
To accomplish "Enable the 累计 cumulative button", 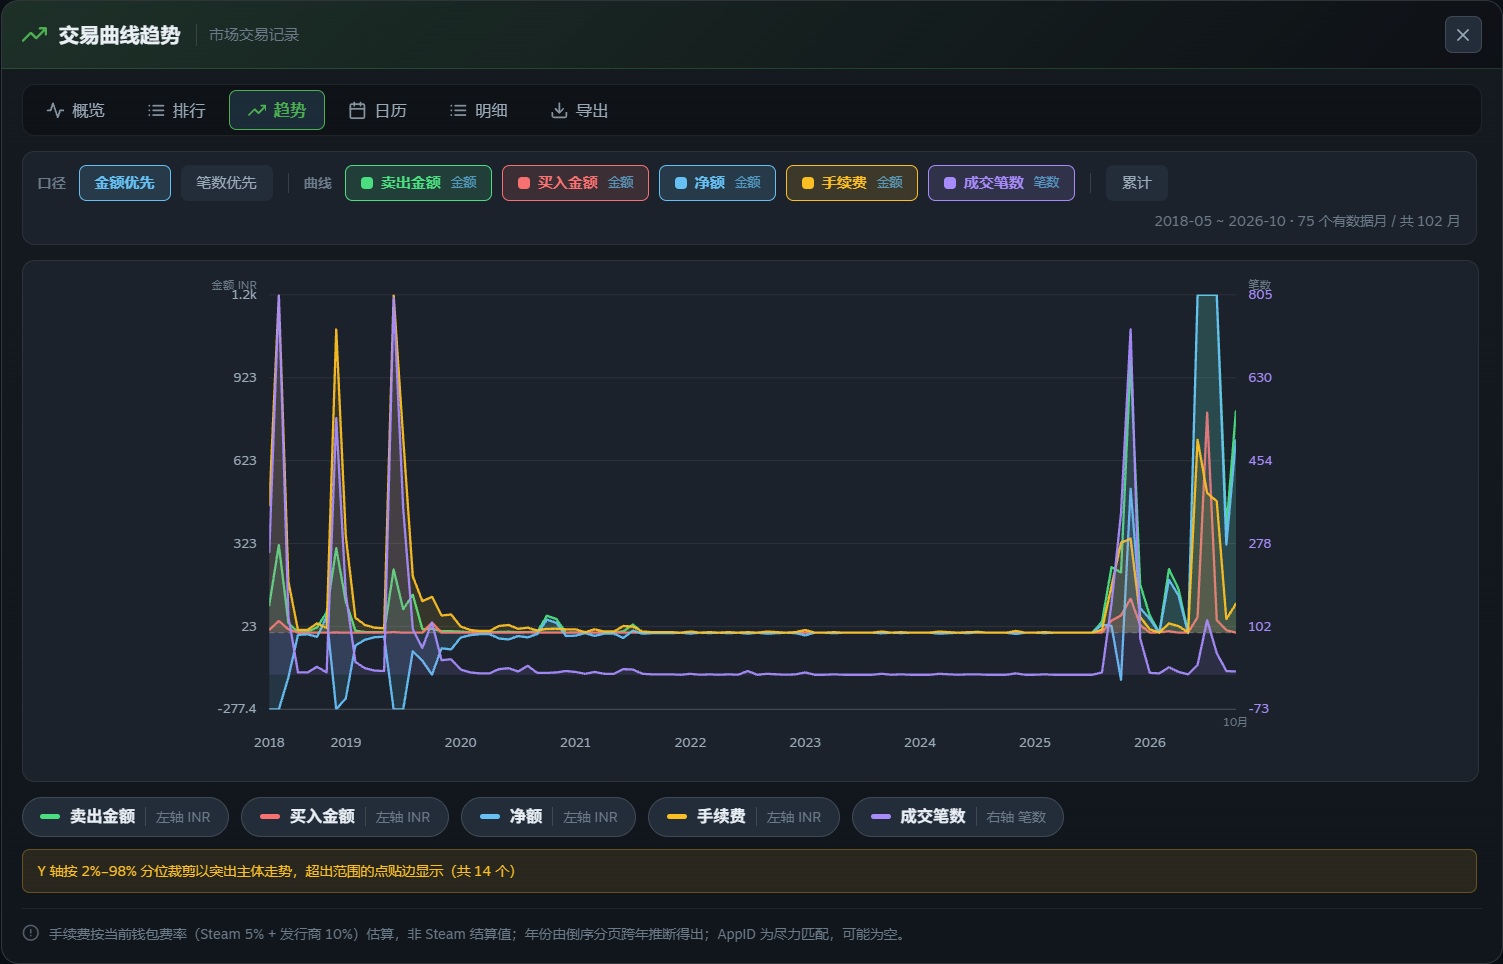I will pos(1136,183).
